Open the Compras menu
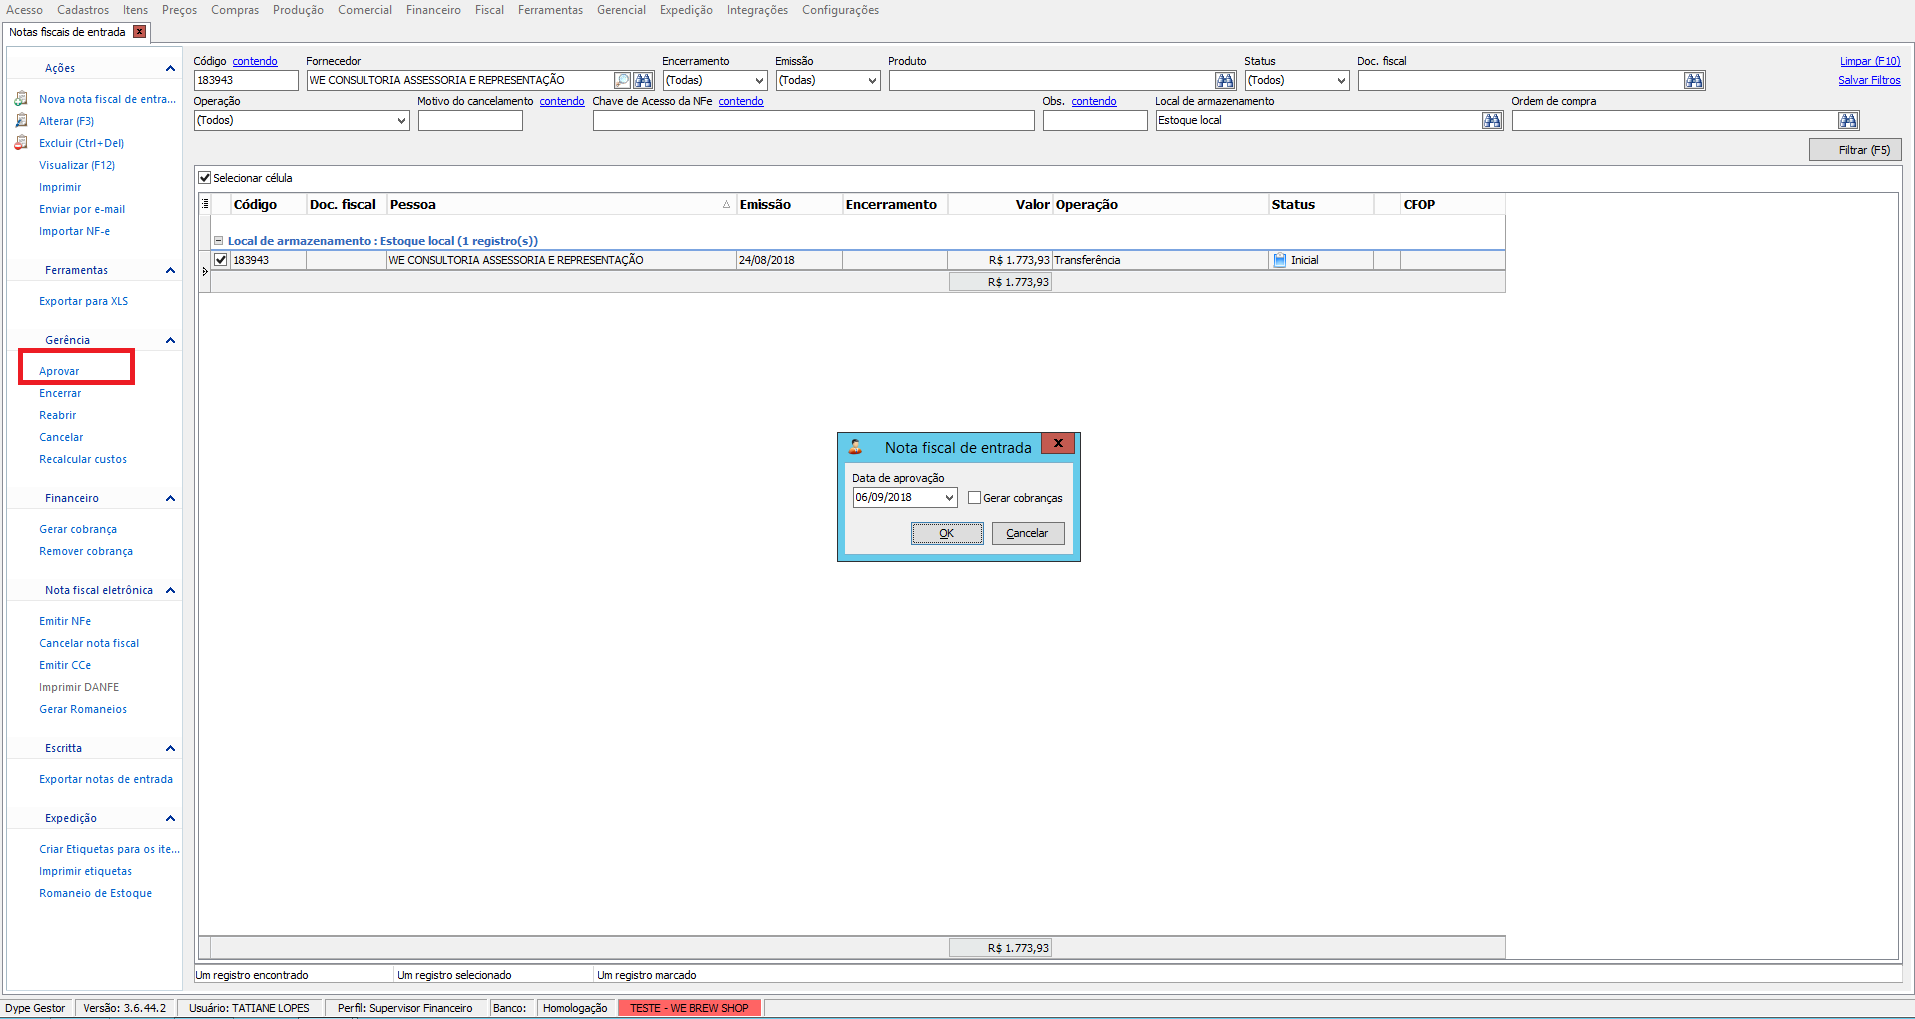Image resolution: width=1915 pixels, height=1019 pixels. (235, 10)
